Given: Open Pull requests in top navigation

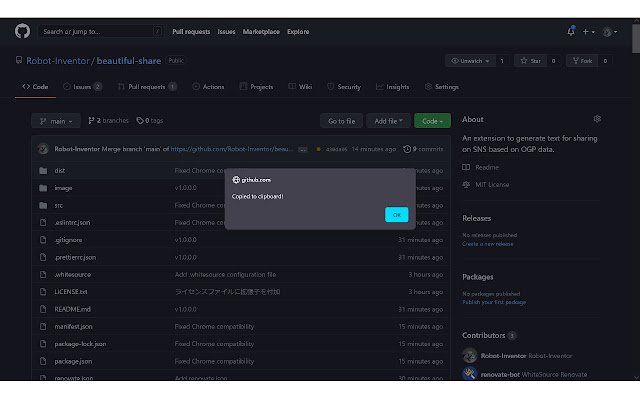Looking at the screenshot, I should tap(191, 32).
